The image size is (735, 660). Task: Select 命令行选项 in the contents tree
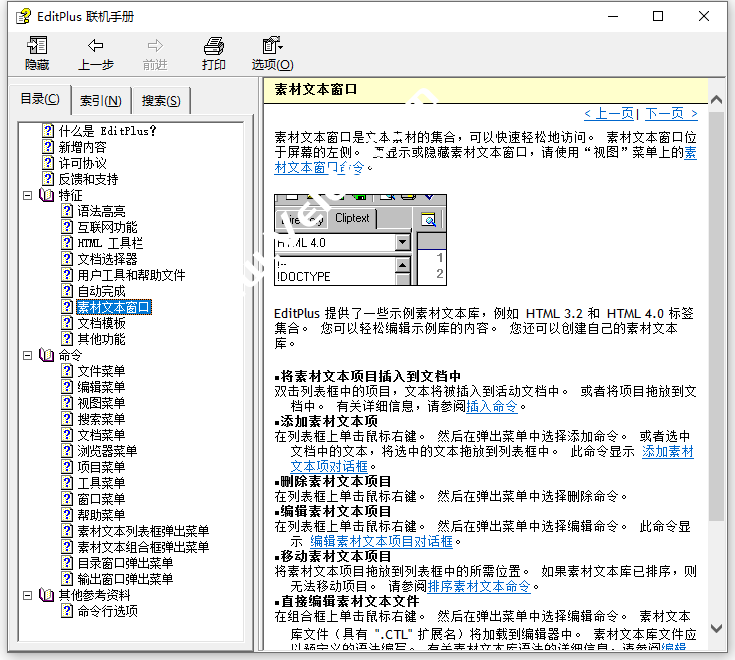point(107,611)
